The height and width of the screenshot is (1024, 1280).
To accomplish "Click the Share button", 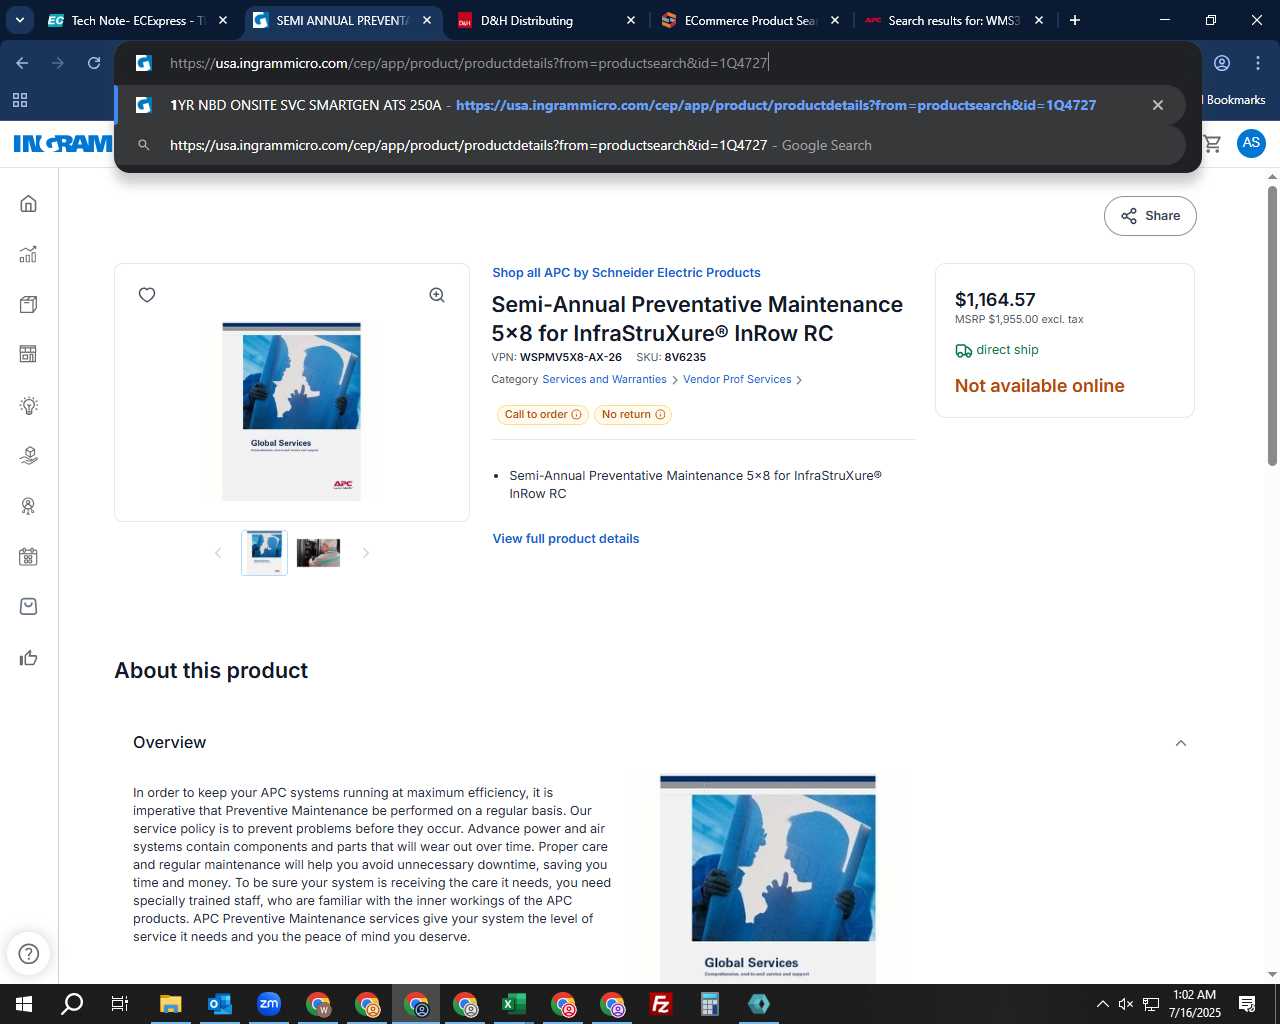I will coord(1150,216).
